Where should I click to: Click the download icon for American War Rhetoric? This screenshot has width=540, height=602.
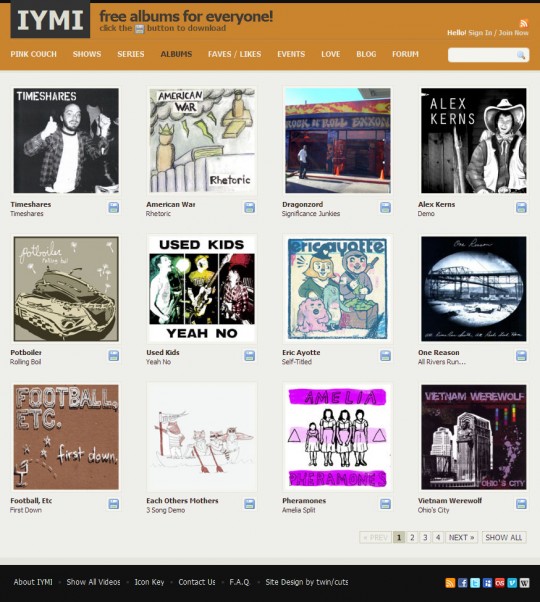coord(249,208)
